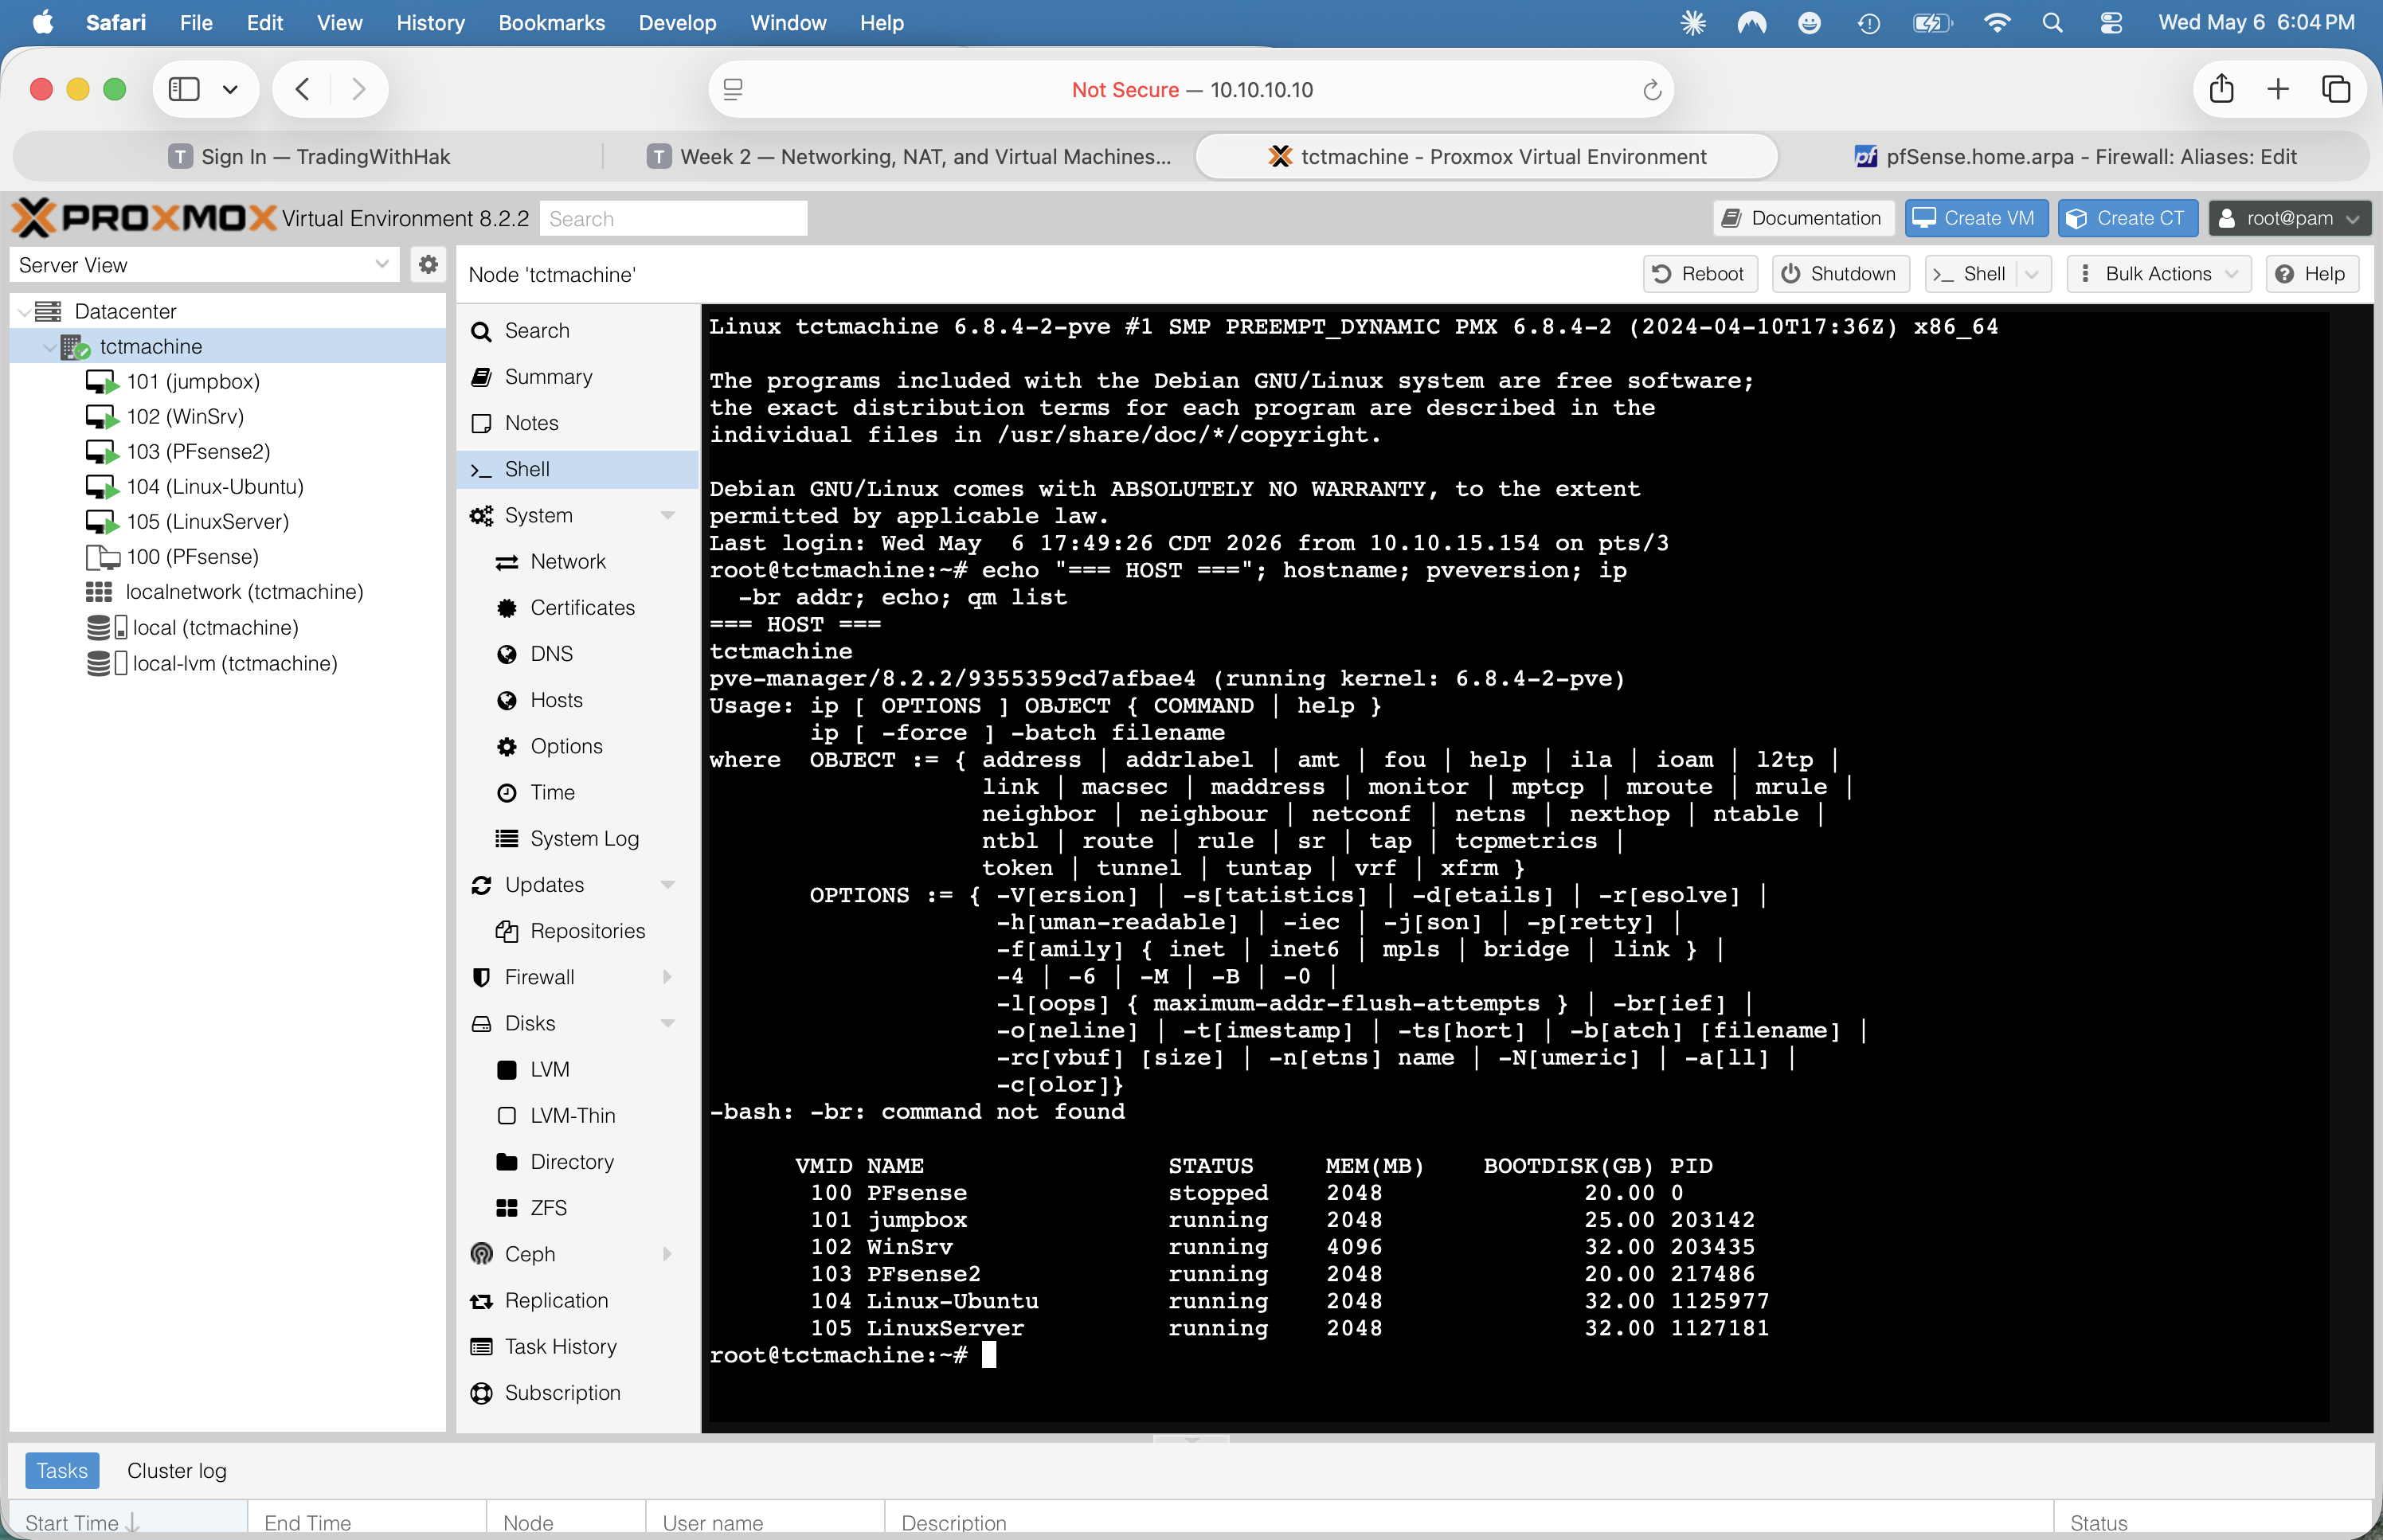This screenshot has width=2383, height=1540.
Task: Open the Search panel icon in node menu
Action: [x=481, y=331]
